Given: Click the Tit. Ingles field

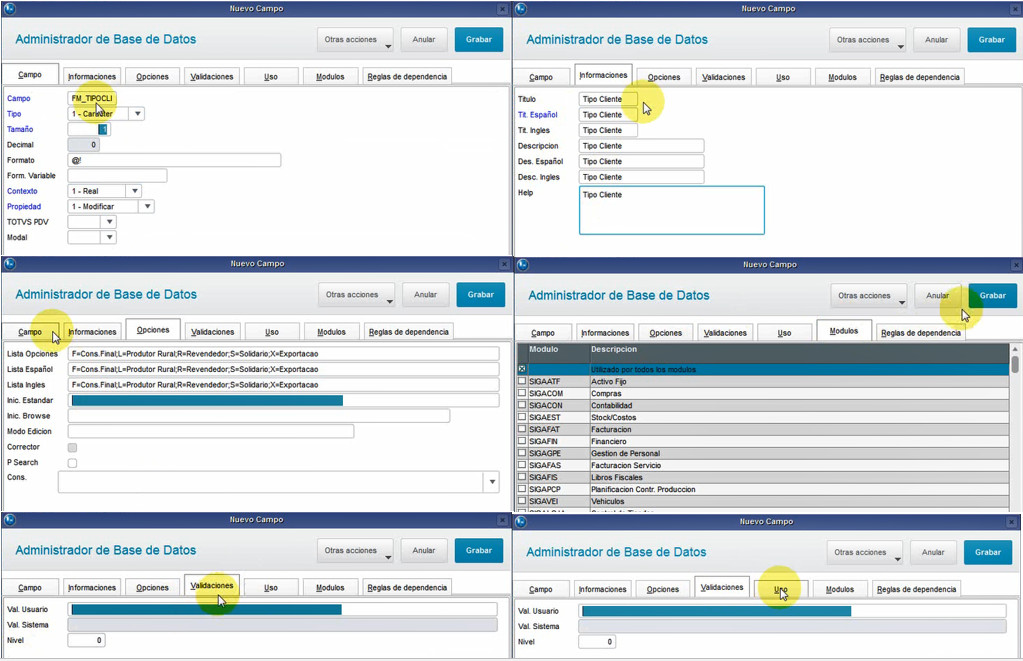Looking at the screenshot, I should [608, 131].
